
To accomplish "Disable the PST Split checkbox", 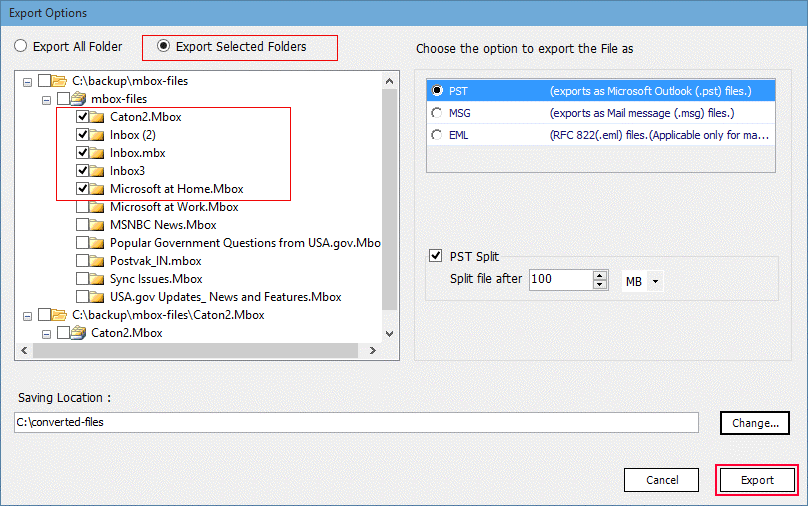I will 435,257.
